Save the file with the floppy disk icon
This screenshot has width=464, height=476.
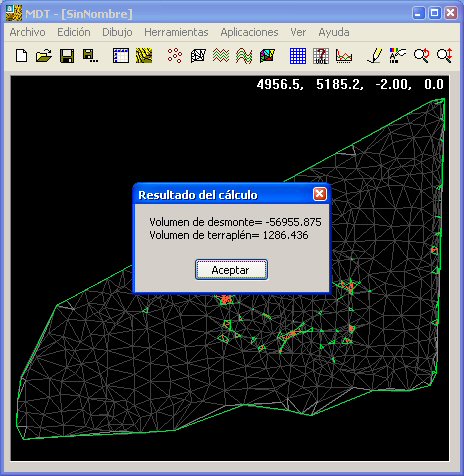pyautogui.click(x=67, y=56)
